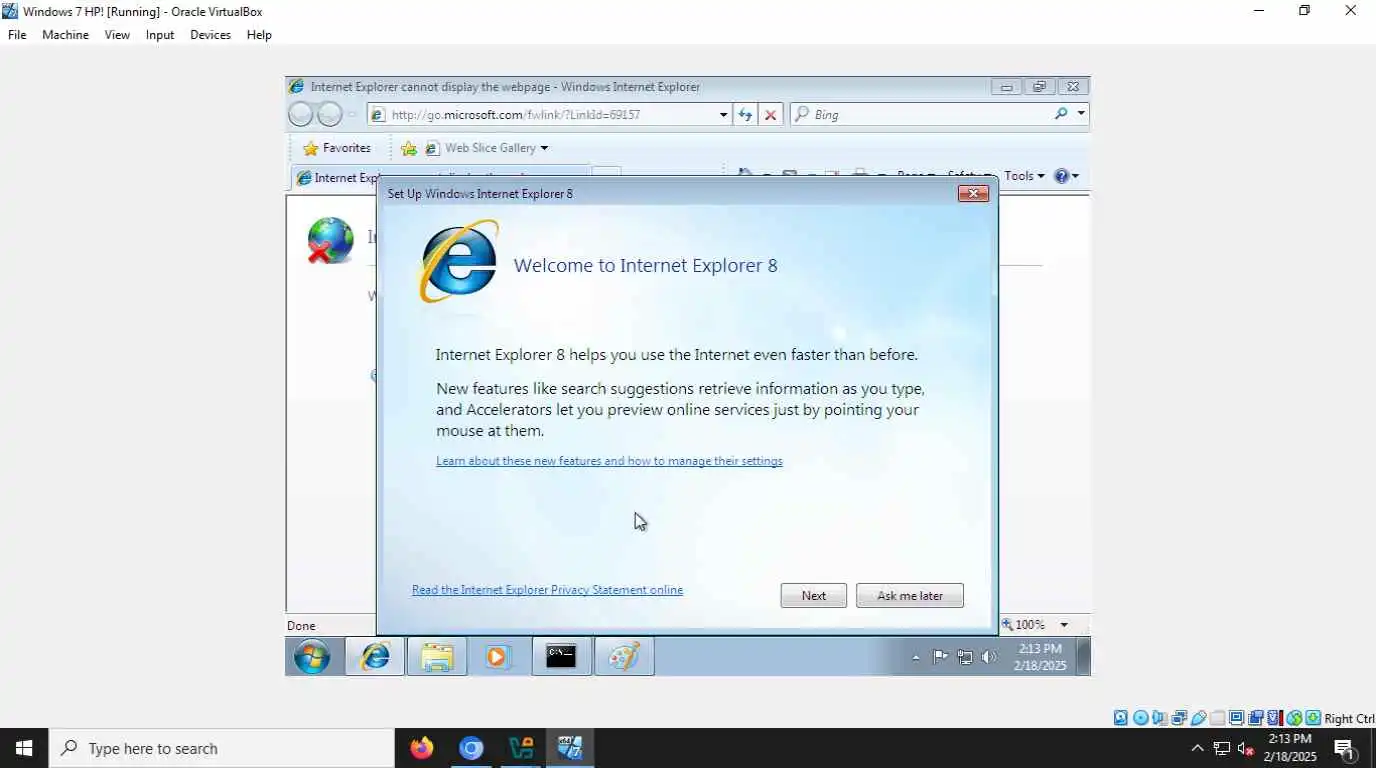Open host notification center icon
Screen dimensions: 1376x768
click(x=1345, y=748)
